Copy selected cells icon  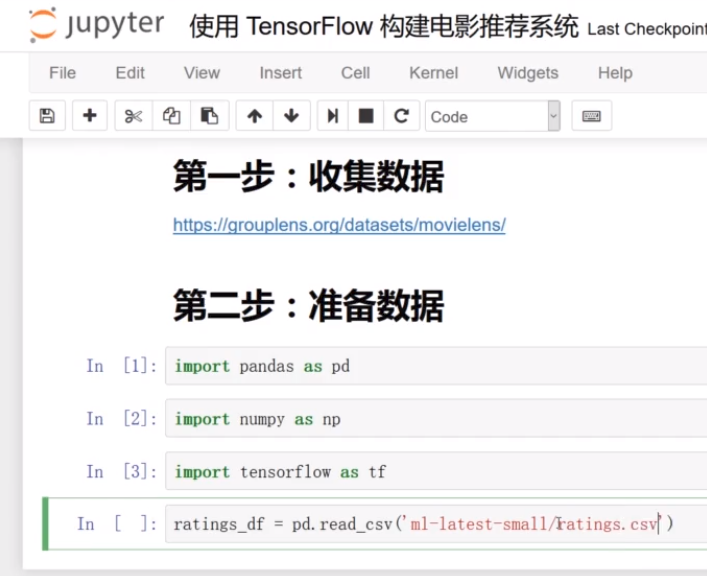[171, 116]
